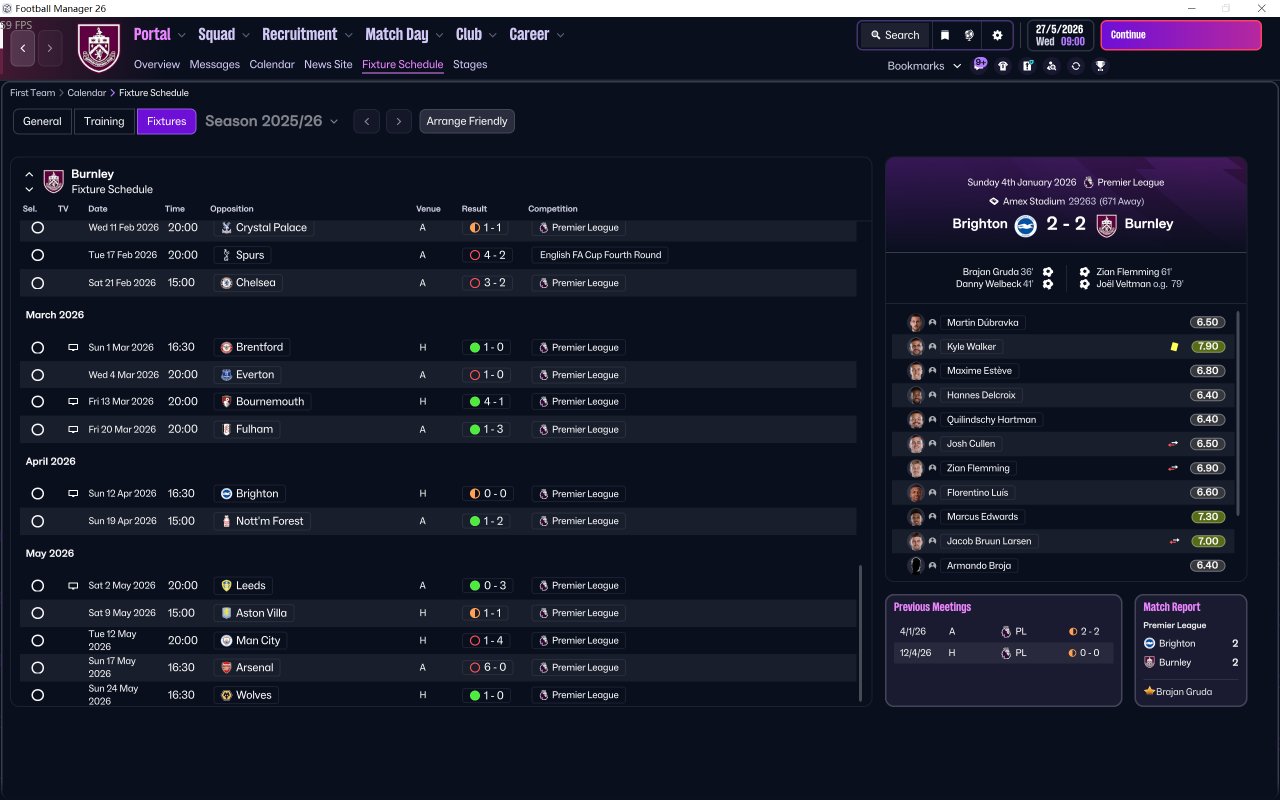Select the Arsenal fixture radio button
Screen dimensions: 1280x800
[37, 668]
